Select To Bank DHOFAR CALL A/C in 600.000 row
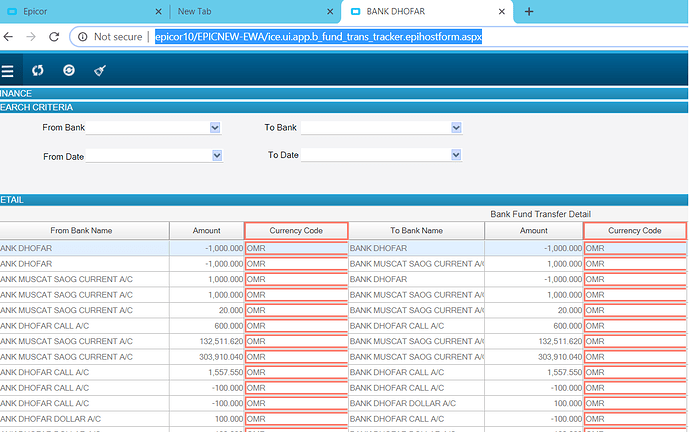Viewport: 690px width, 432px height. pos(416,326)
